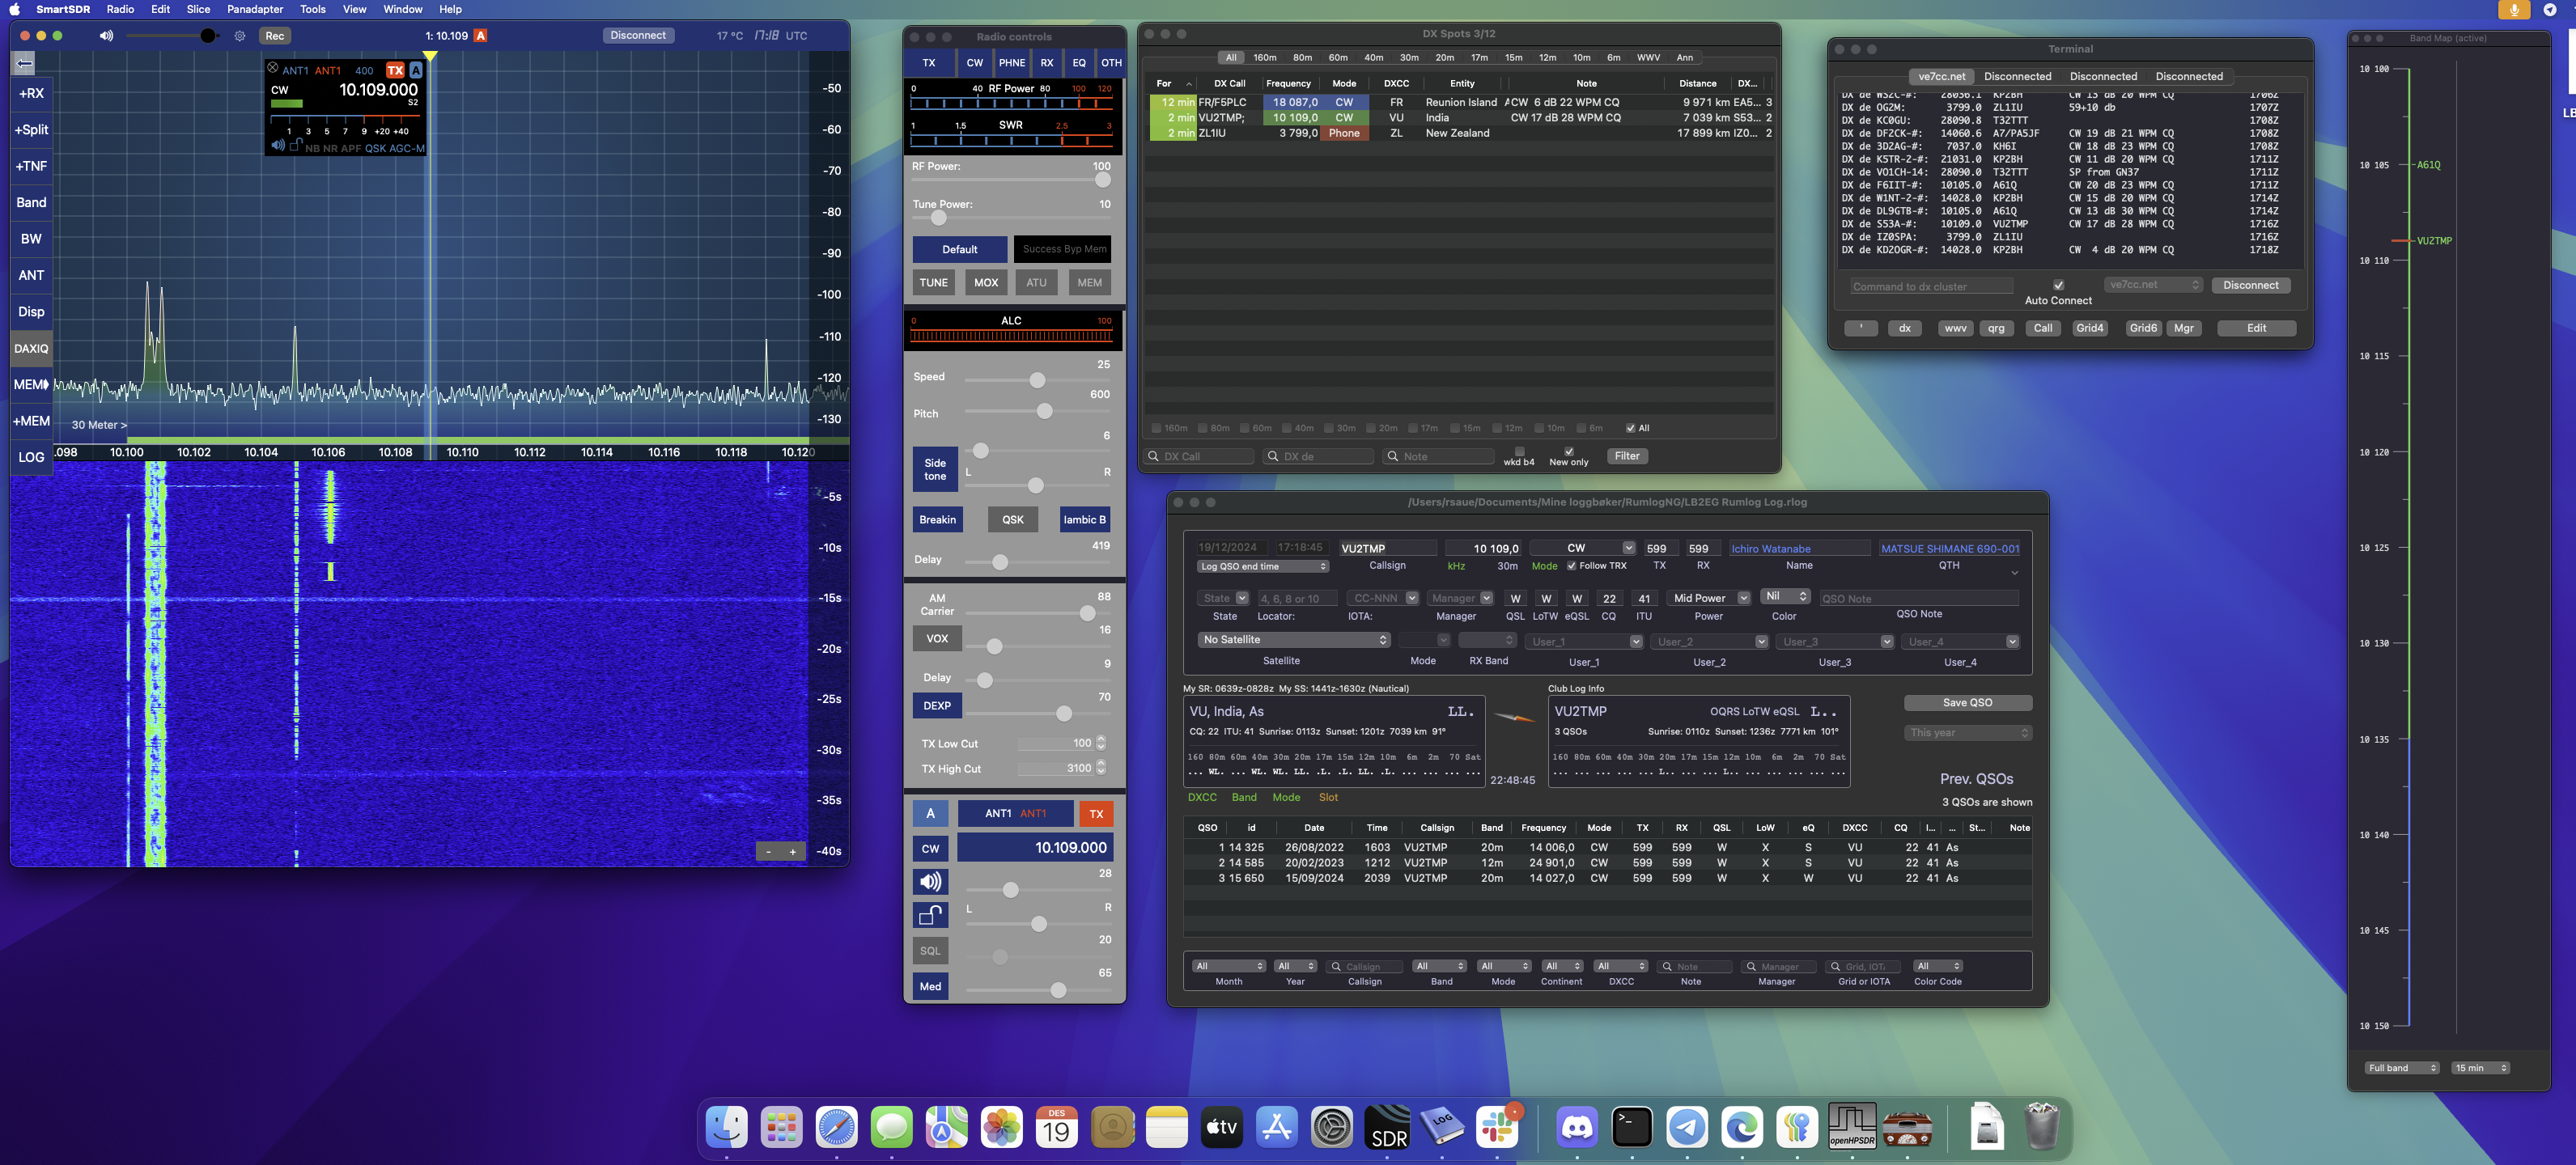This screenshot has height=1165, width=2576.
Task: Click the slice lock icon in flag
Action: pos(296,146)
